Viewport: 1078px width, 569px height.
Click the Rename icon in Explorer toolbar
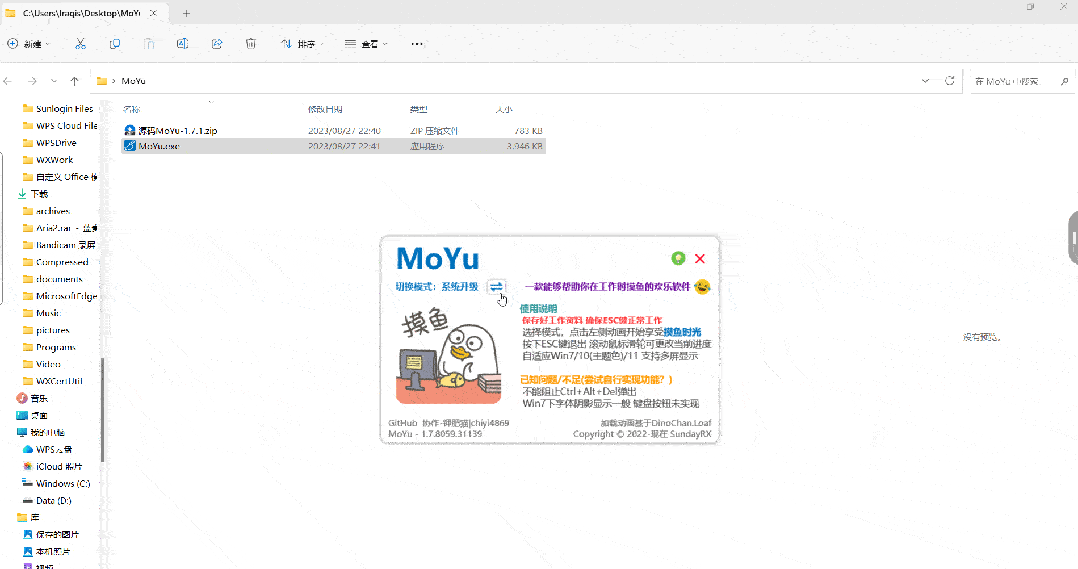tap(182, 44)
